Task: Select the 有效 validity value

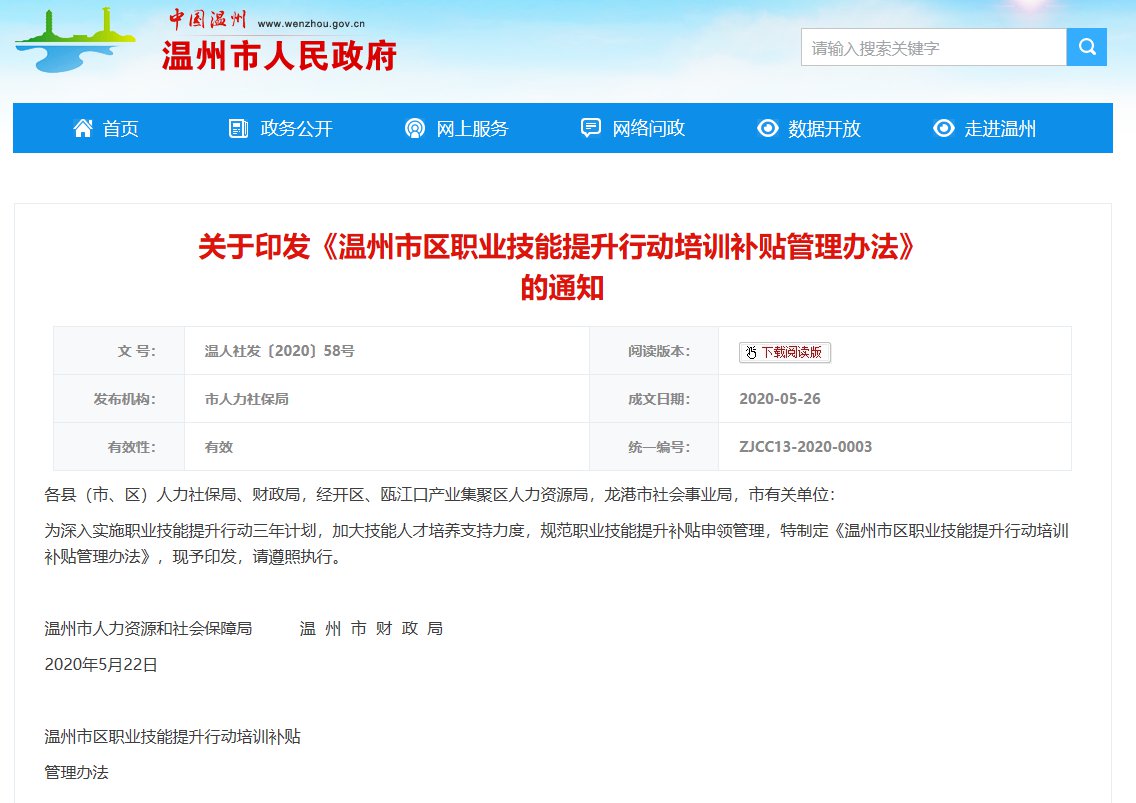Action: click(x=219, y=447)
